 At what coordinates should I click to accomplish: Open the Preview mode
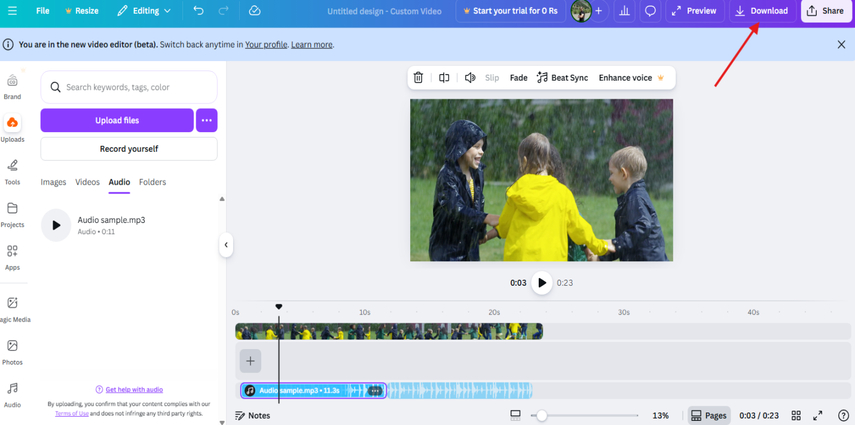(x=695, y=11)
